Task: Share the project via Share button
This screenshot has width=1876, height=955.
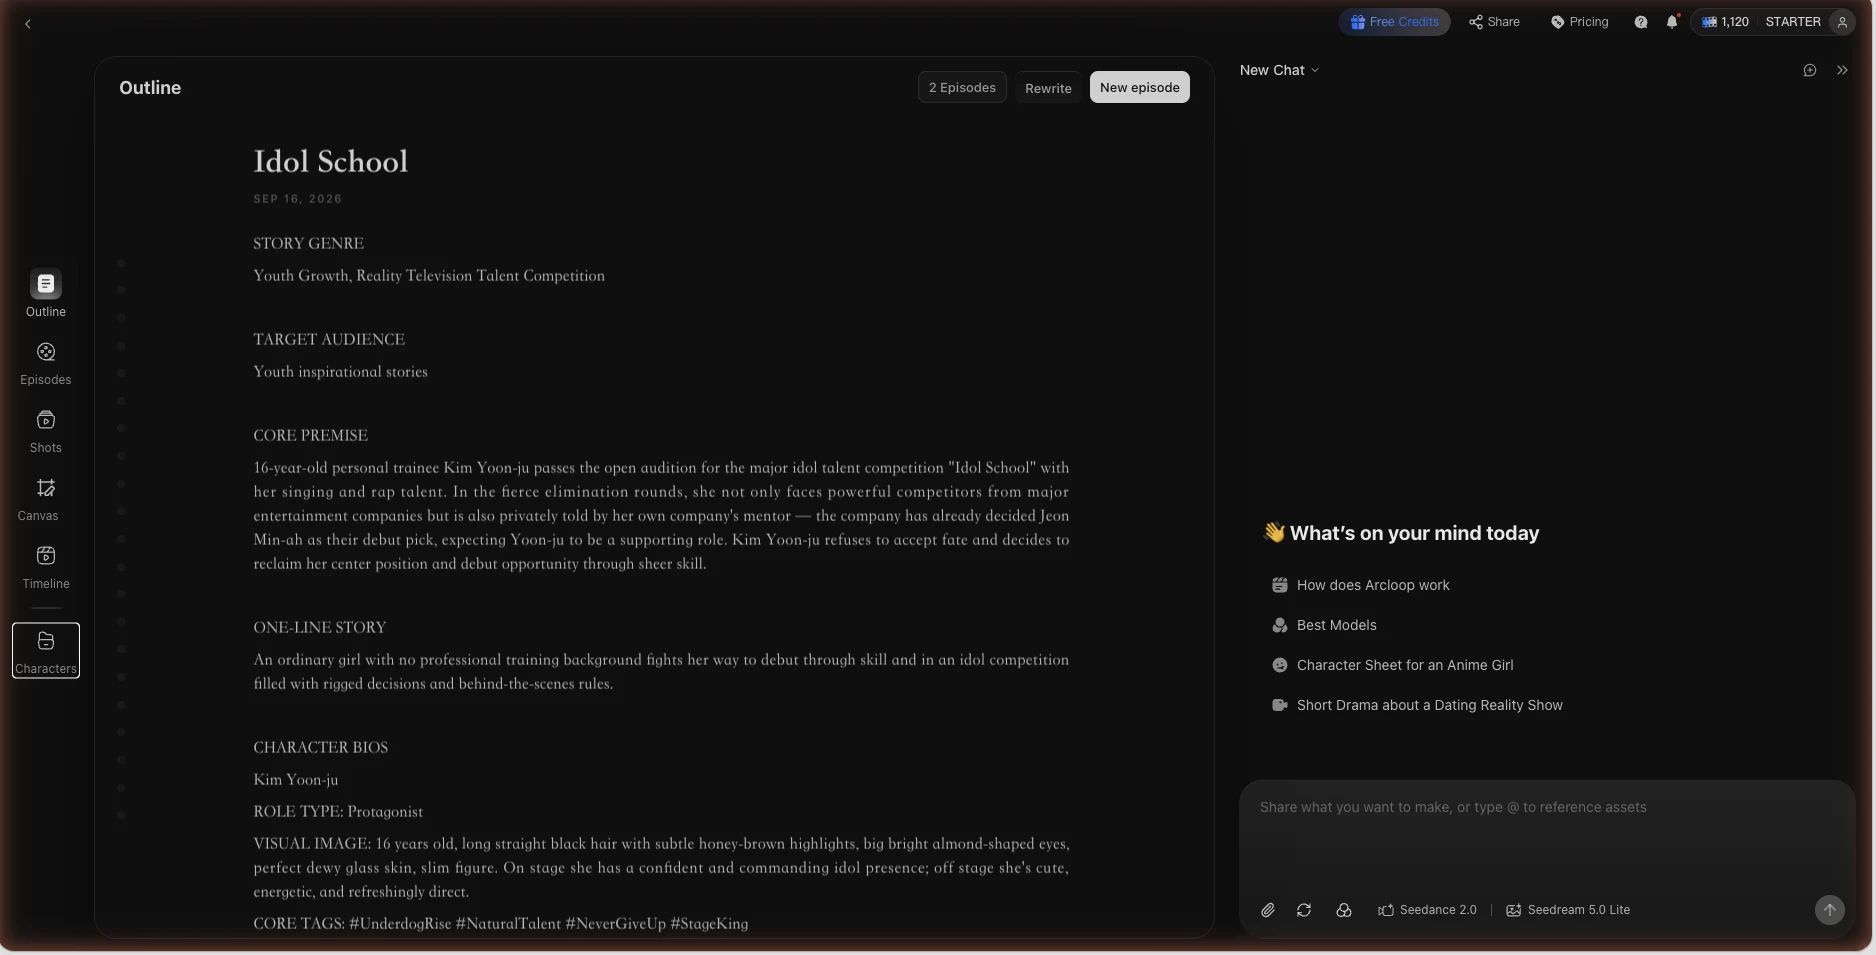Action: pos(1494,22)
